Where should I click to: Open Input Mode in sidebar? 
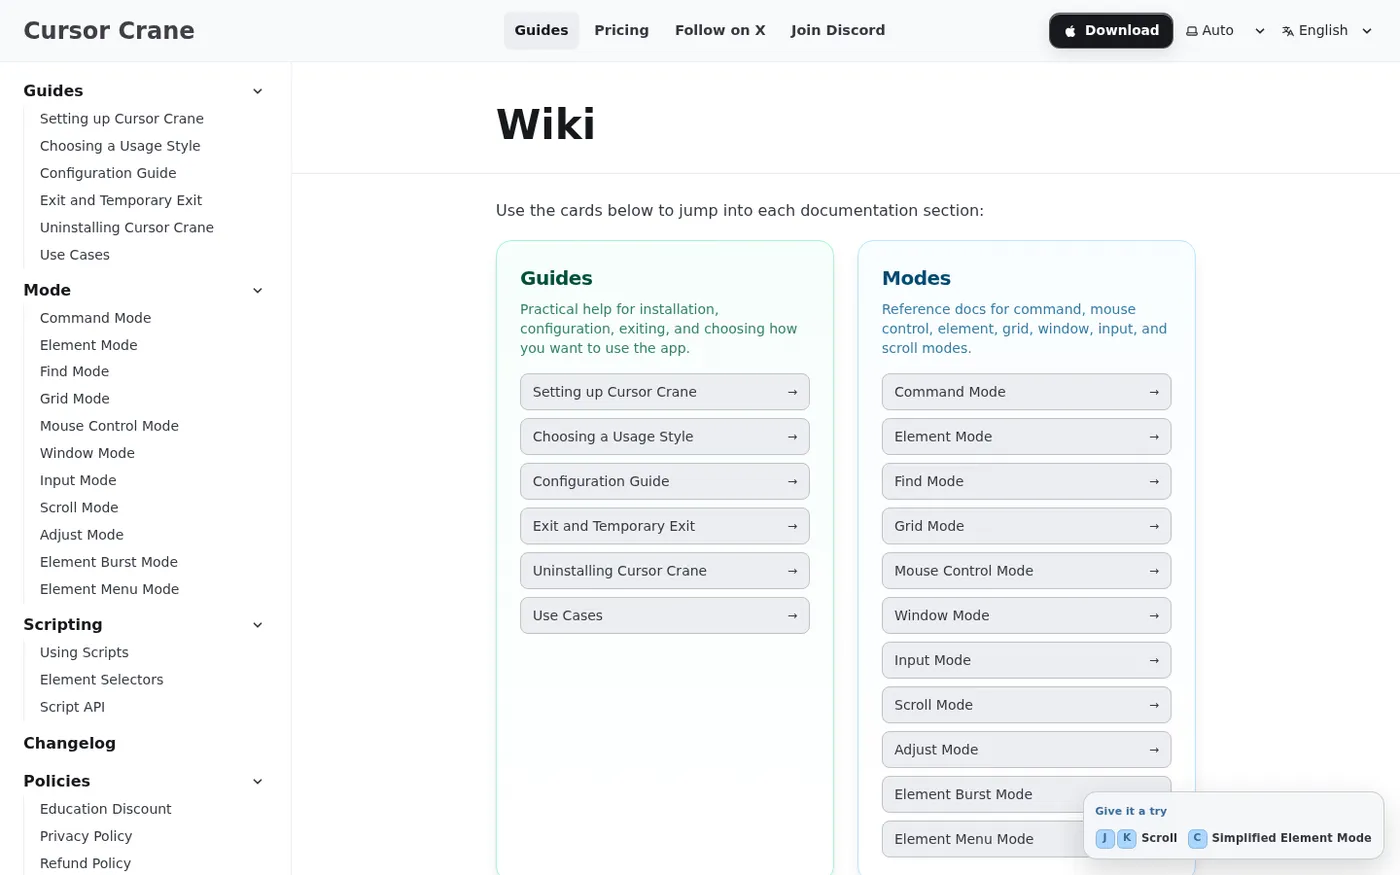pos(78,480)
